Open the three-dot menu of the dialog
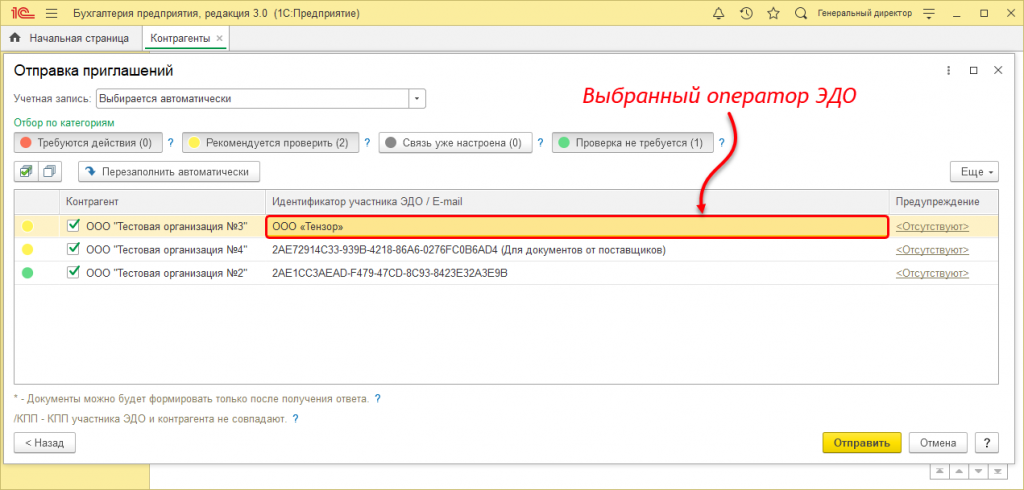The height and width of the screenshot is (490, 1024). (x=951, y=71)
